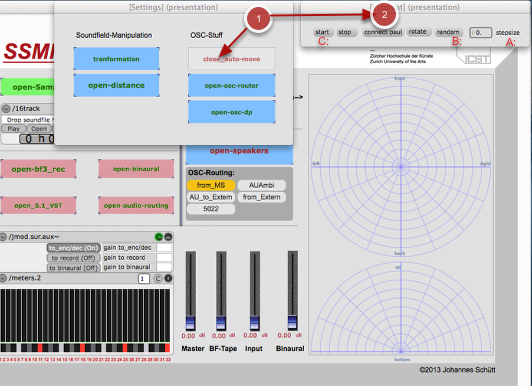Click the dark 'f' icon in meters.2 header
The height and width of the screenshot is (386, 532).
[168, 278]
